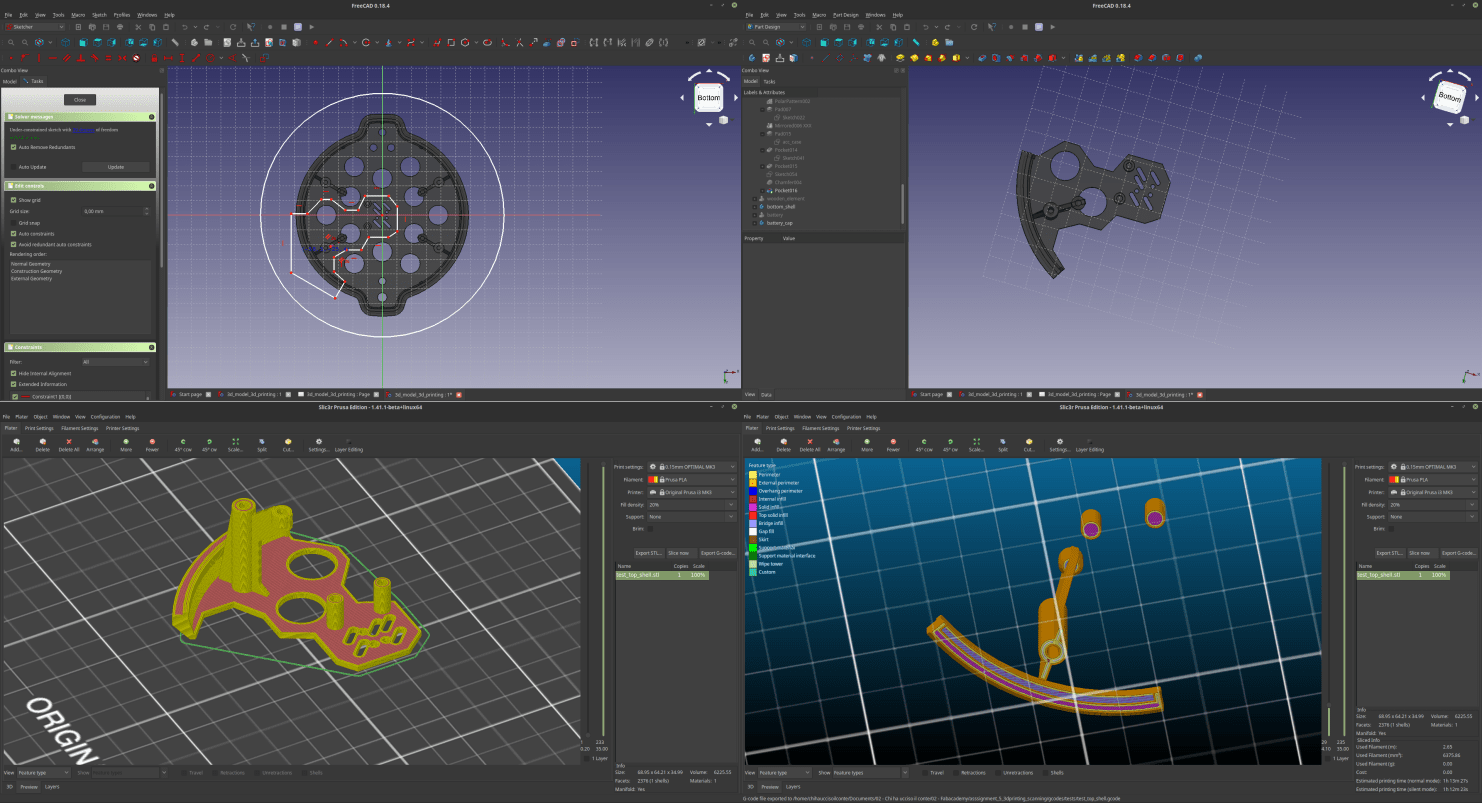Select the line tool in Sketcher window

point(330,43)
